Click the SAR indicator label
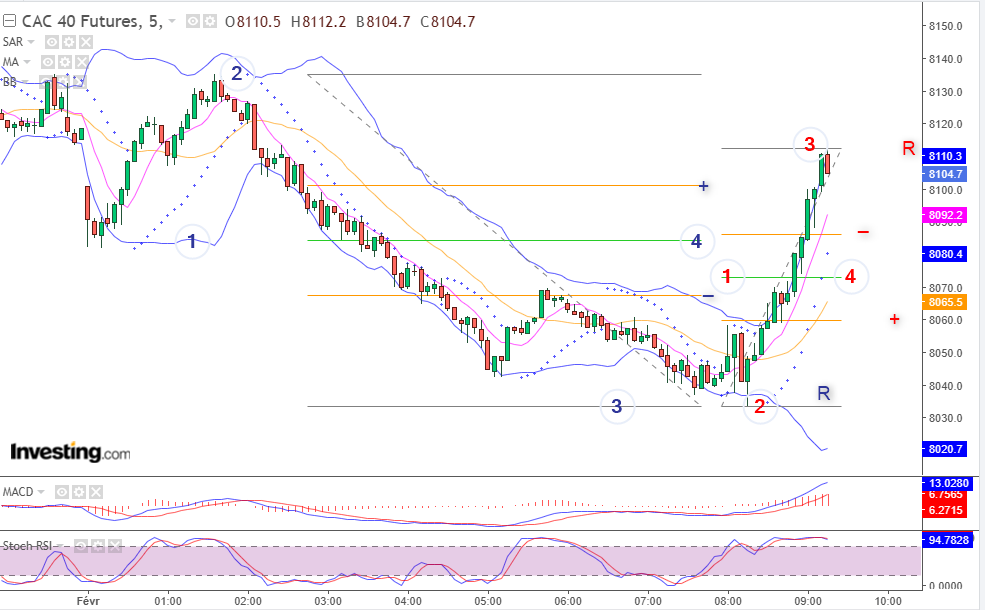 click(13, 42)
